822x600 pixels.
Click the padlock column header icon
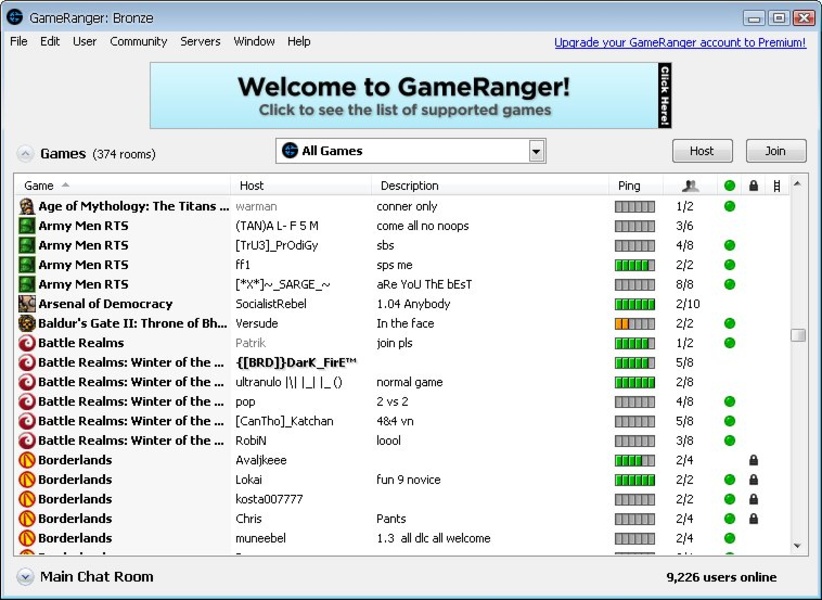tap(754, 185)
